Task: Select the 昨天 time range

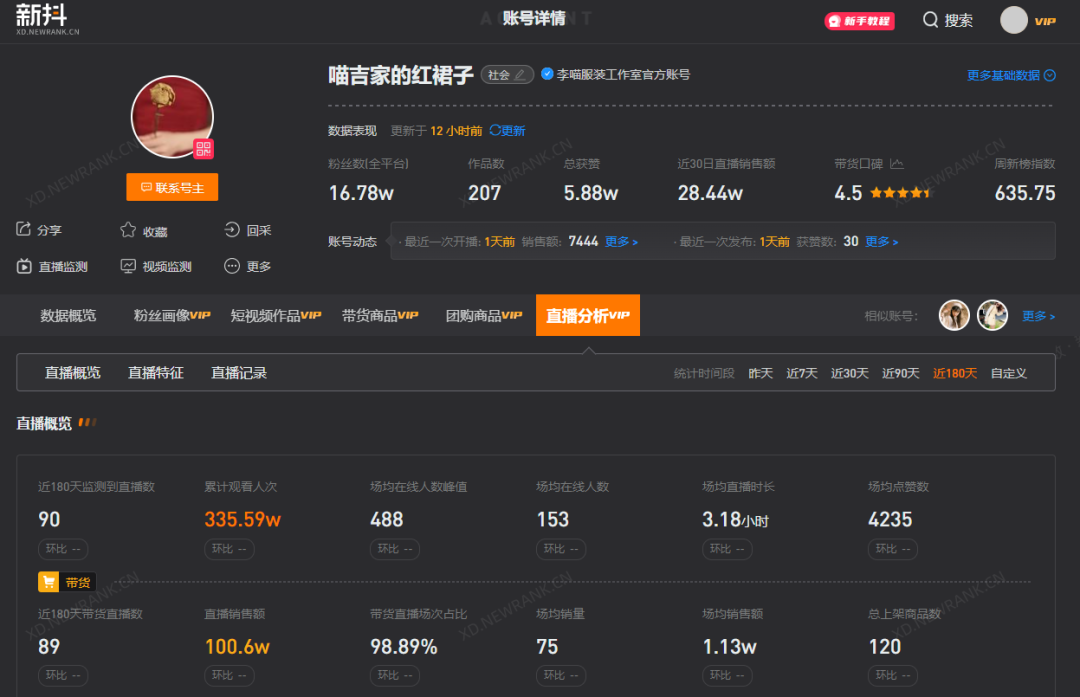Action: coord(760,373)
